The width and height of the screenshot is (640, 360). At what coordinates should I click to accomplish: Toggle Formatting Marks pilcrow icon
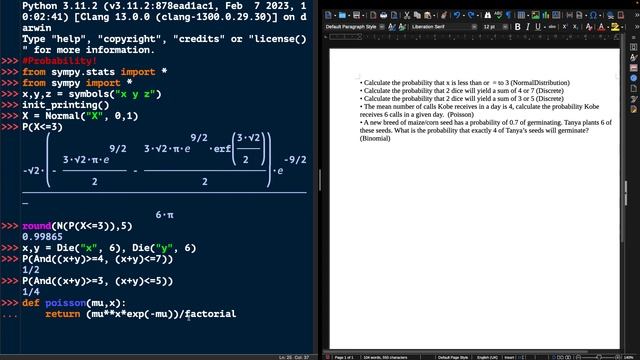508,16
